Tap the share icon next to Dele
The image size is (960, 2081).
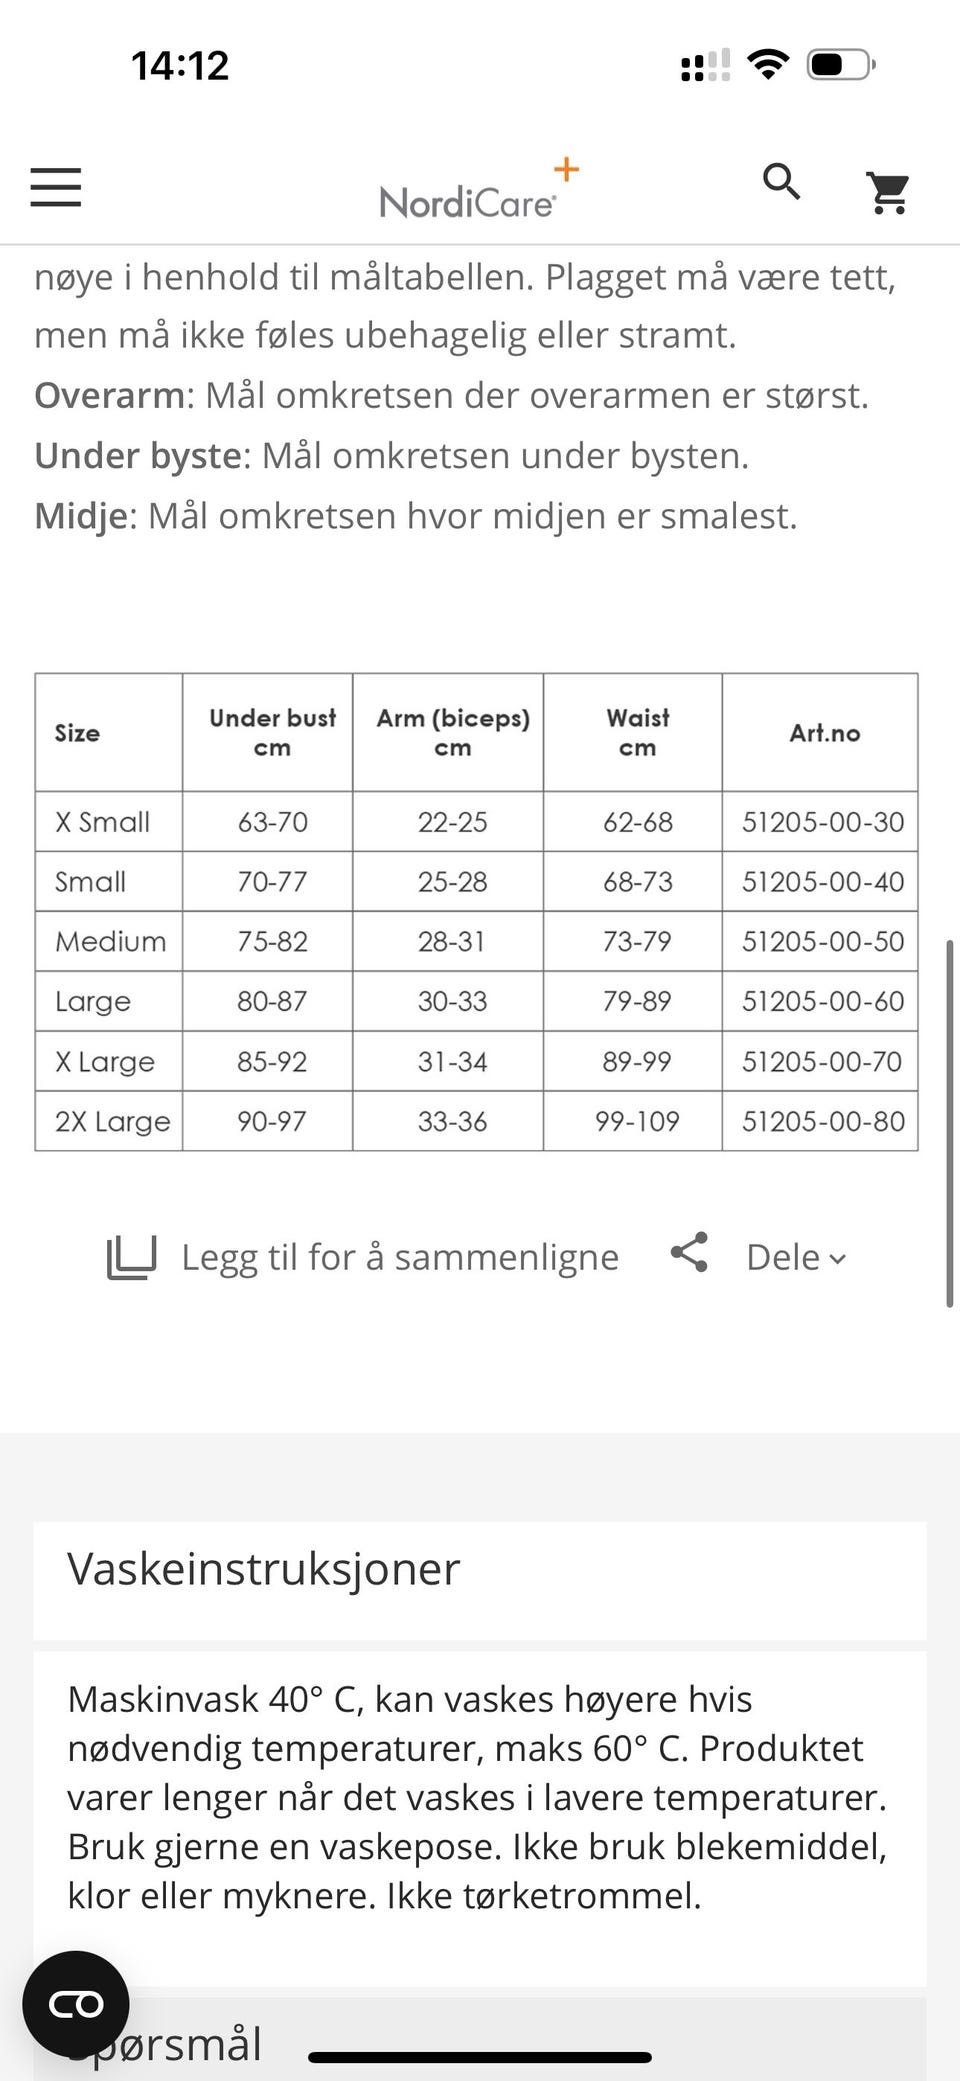pos(689,1252)
